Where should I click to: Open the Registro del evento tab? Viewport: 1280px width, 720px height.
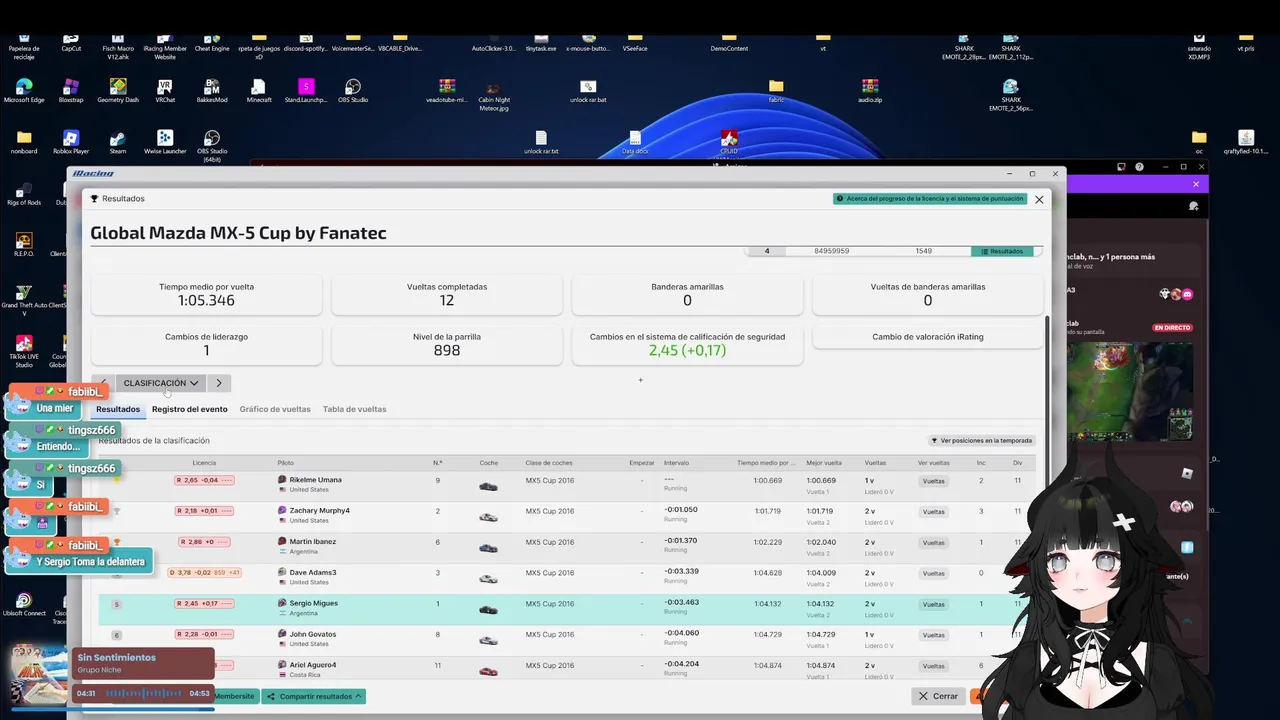190,409
